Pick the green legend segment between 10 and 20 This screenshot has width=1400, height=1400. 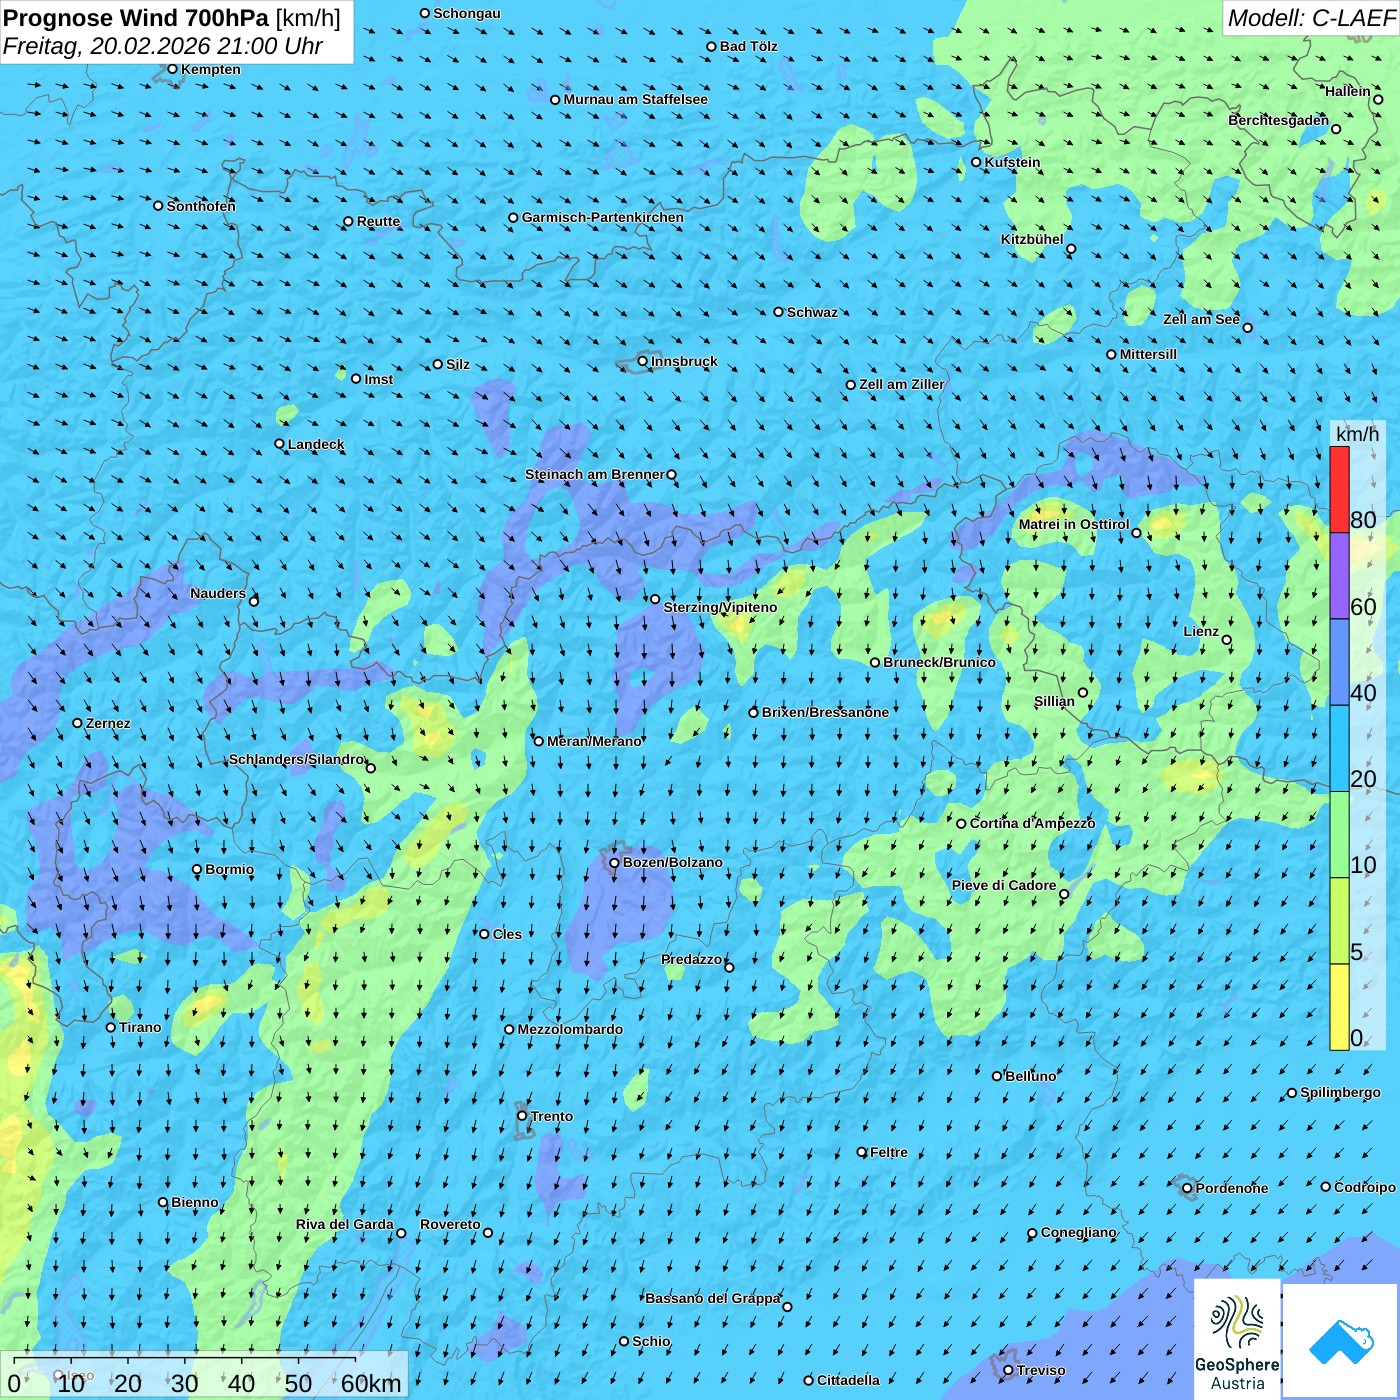tap(1339, 835)
